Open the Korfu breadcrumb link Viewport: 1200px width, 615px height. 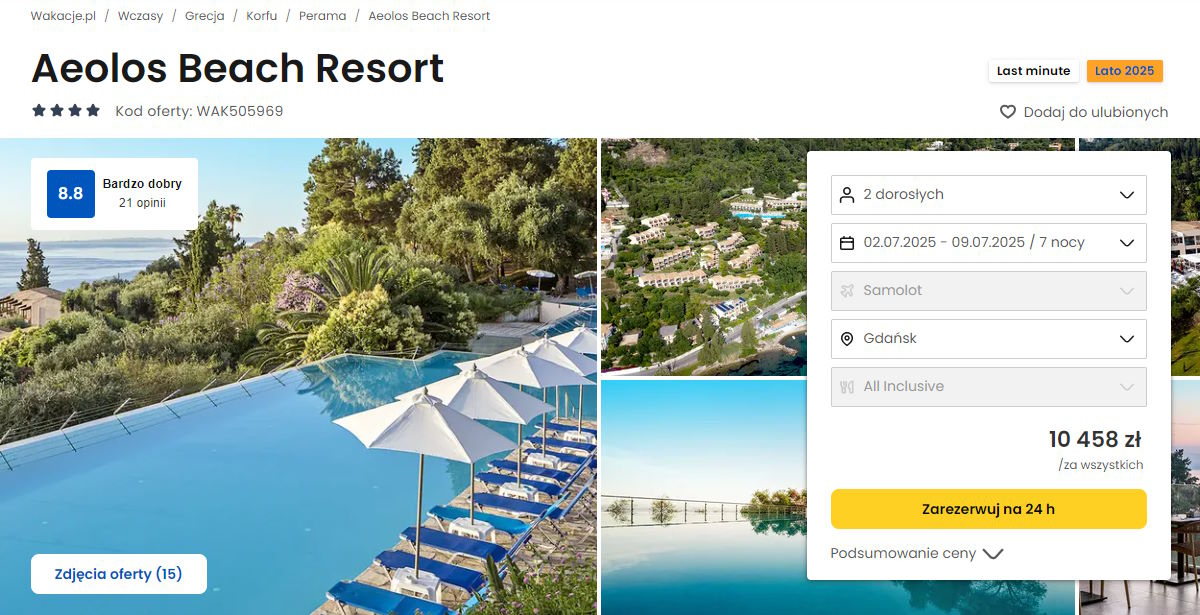tap(261, 16)
